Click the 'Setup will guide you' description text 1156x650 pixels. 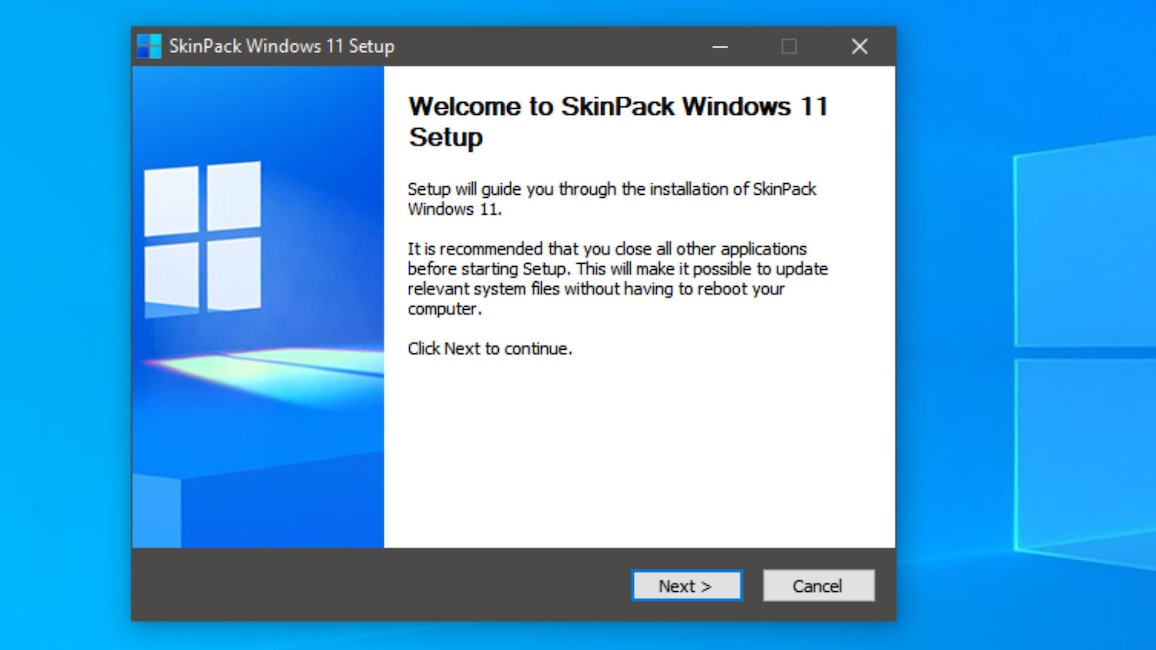tap(610, 198)
